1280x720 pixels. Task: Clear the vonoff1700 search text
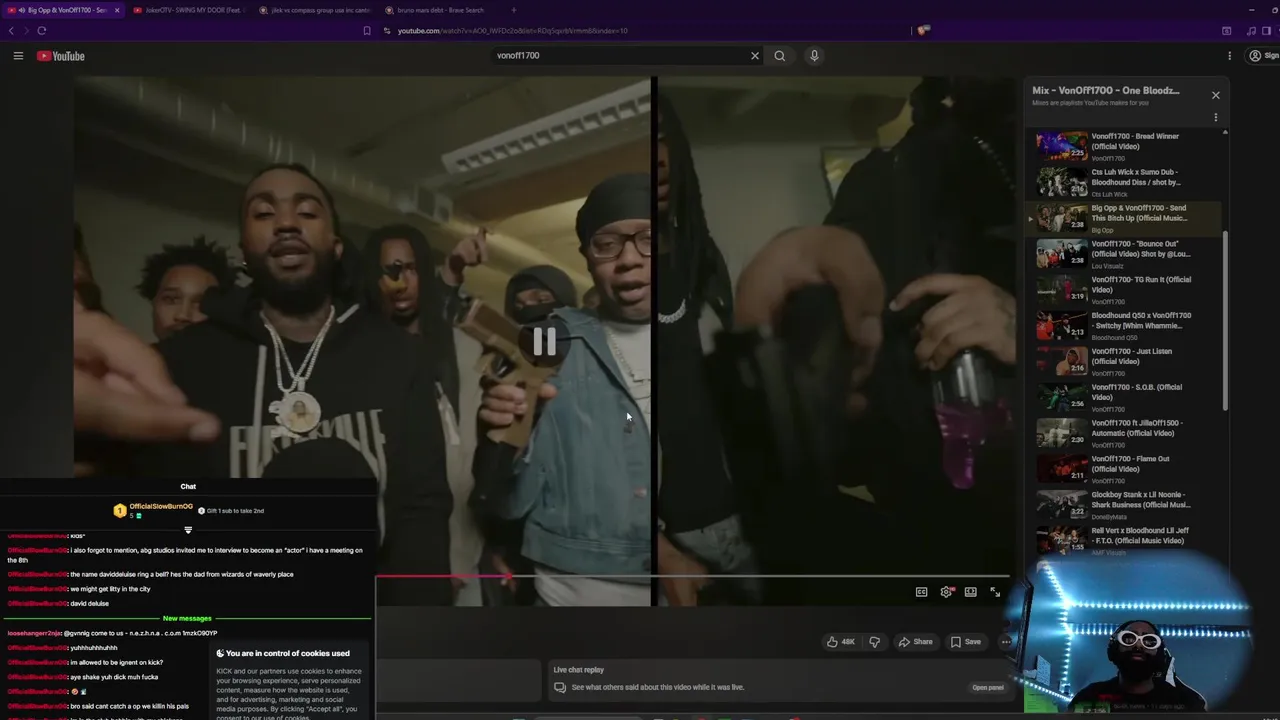755,56
